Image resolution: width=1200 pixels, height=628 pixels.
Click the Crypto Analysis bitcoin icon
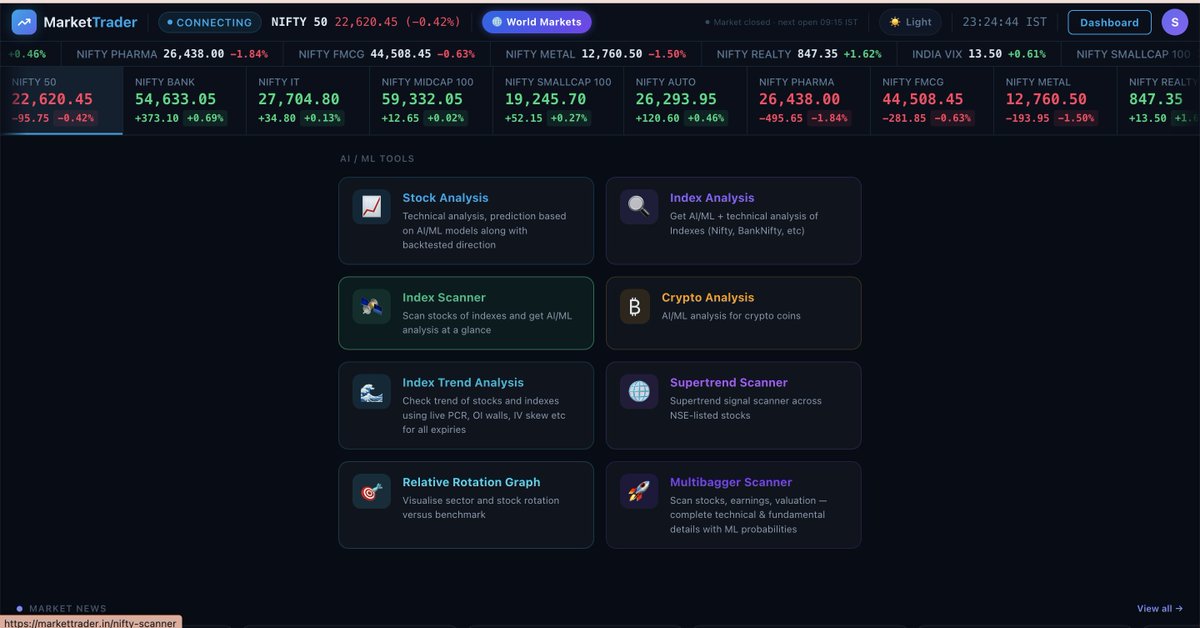coord(635,306)
